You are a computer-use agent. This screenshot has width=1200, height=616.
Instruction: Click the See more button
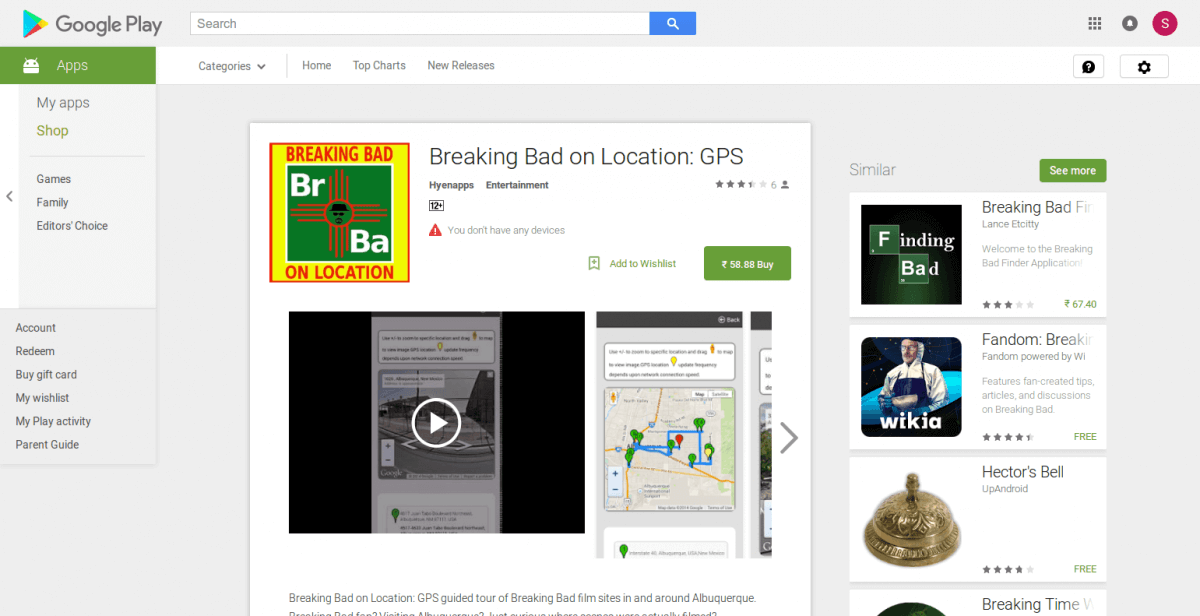click(1073, 170)
